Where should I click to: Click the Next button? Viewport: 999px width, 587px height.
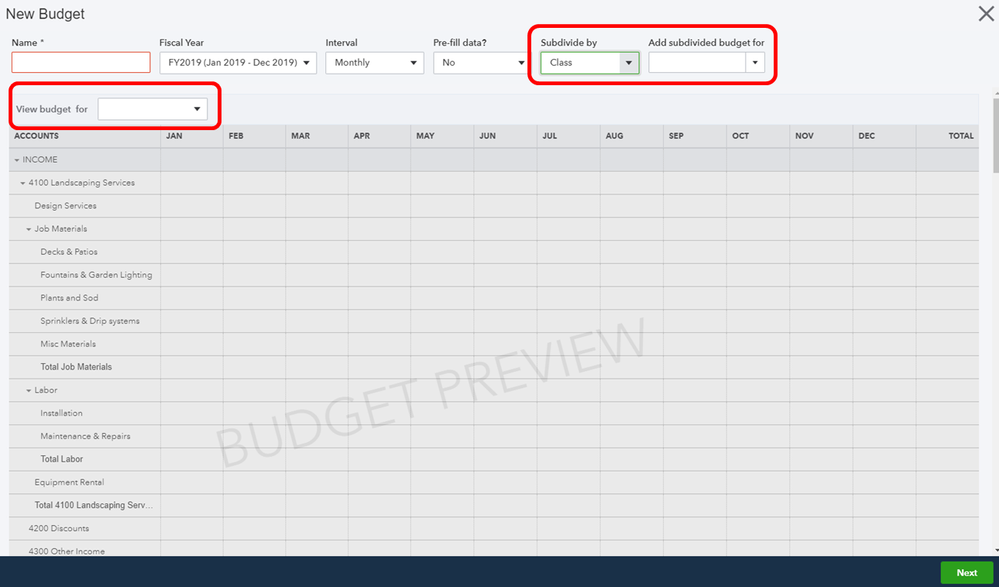pyautogui.click(x=967, y=572)
